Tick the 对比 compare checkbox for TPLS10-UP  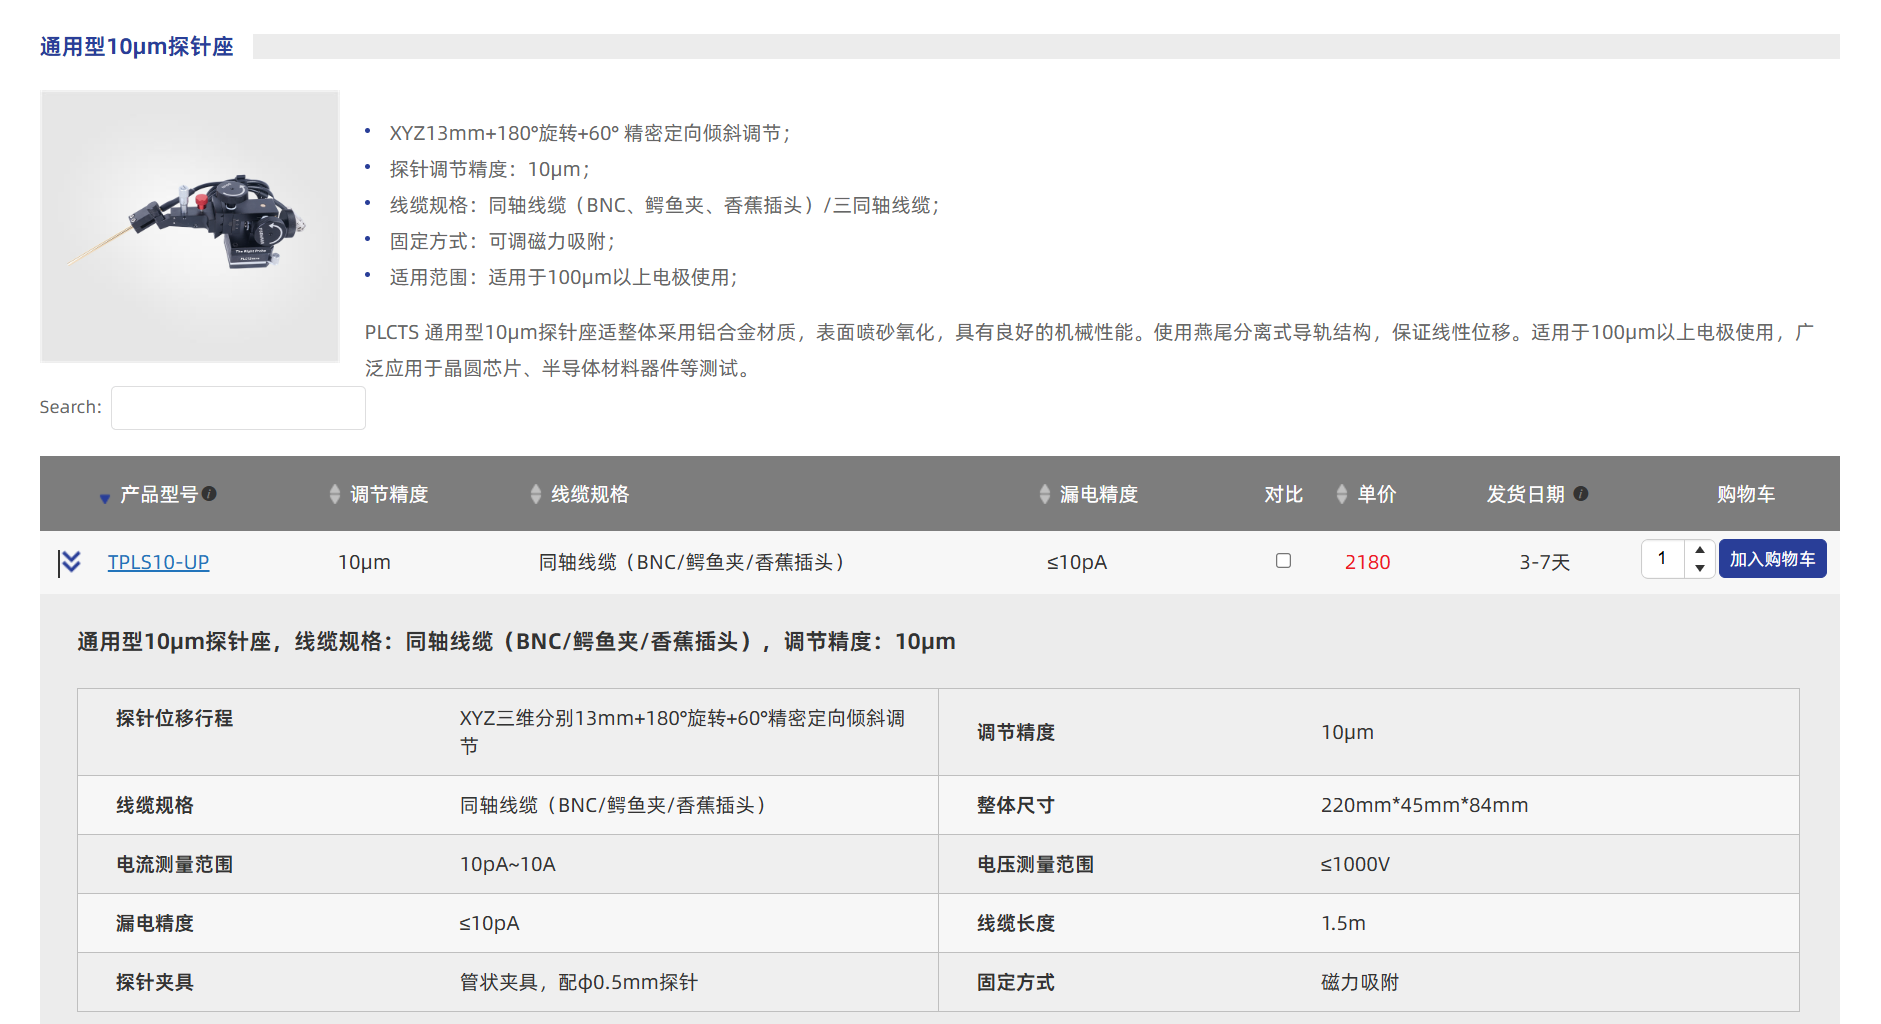[x=1283, y=561]
